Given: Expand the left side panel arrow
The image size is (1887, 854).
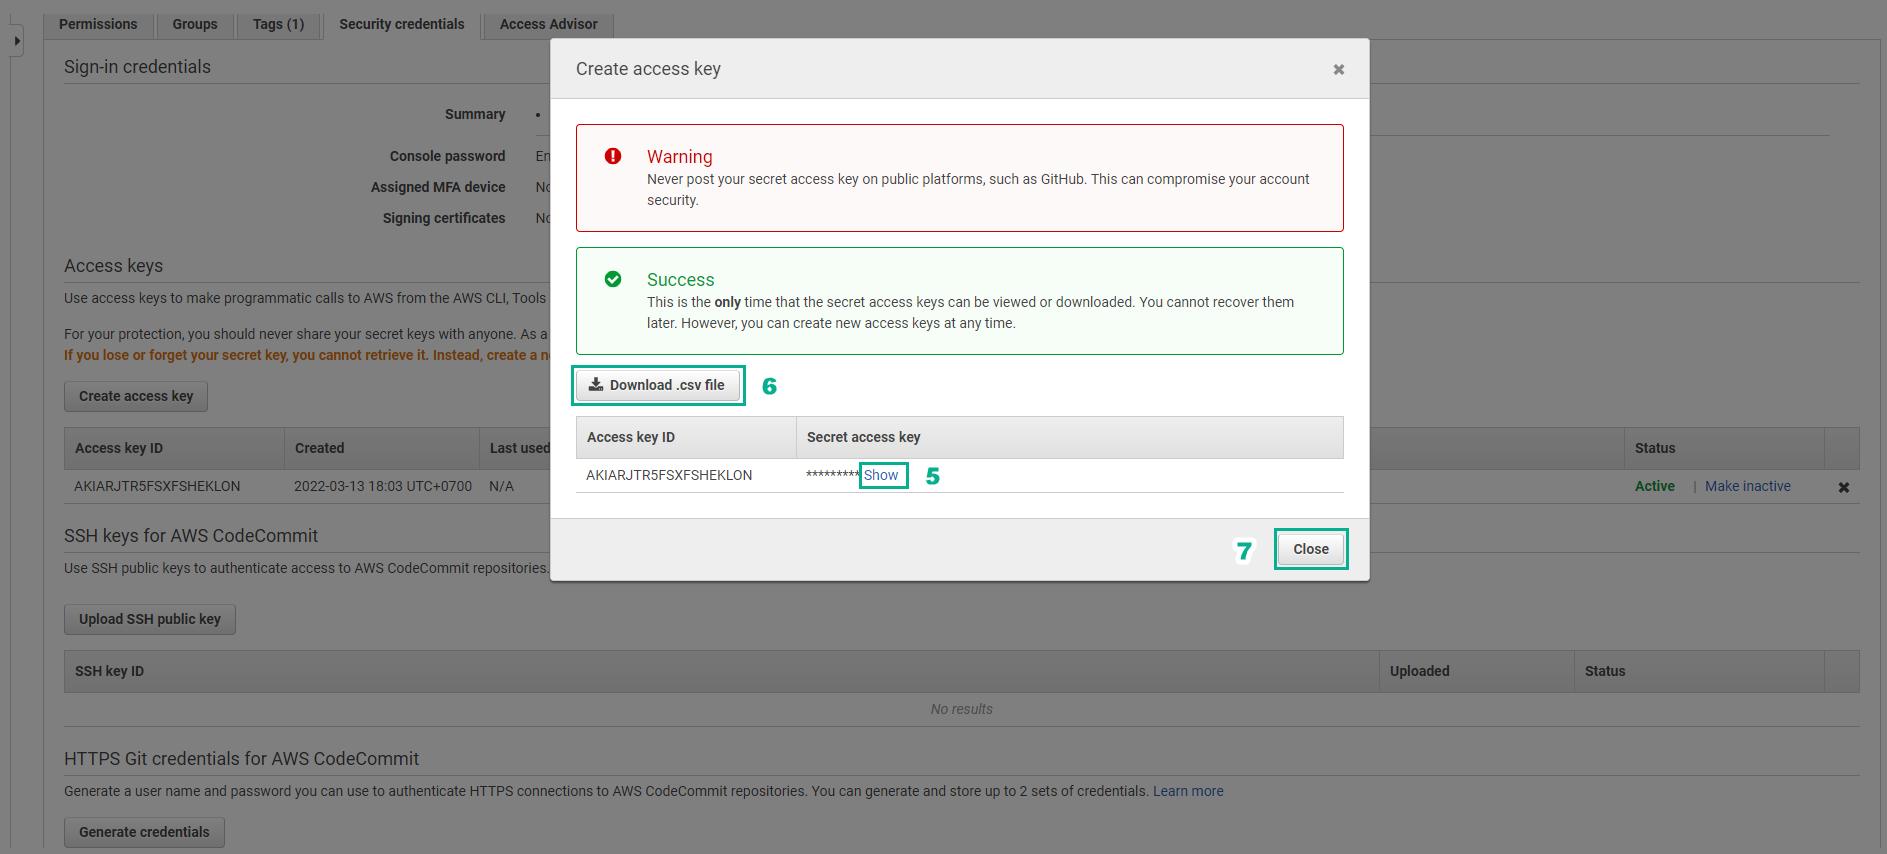Looking at the screenshot, I should pos(17,42).
